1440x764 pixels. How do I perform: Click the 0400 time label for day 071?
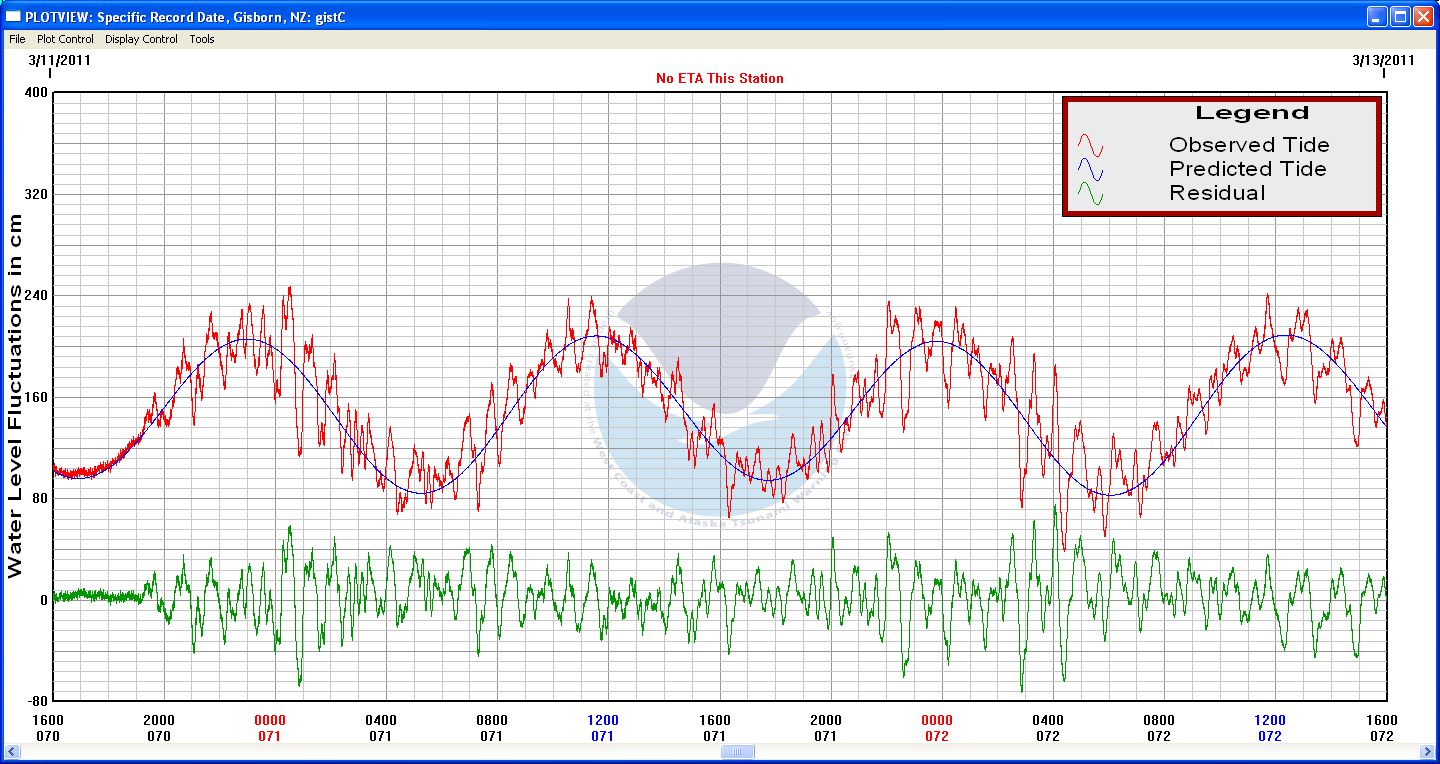click(381, 720)
